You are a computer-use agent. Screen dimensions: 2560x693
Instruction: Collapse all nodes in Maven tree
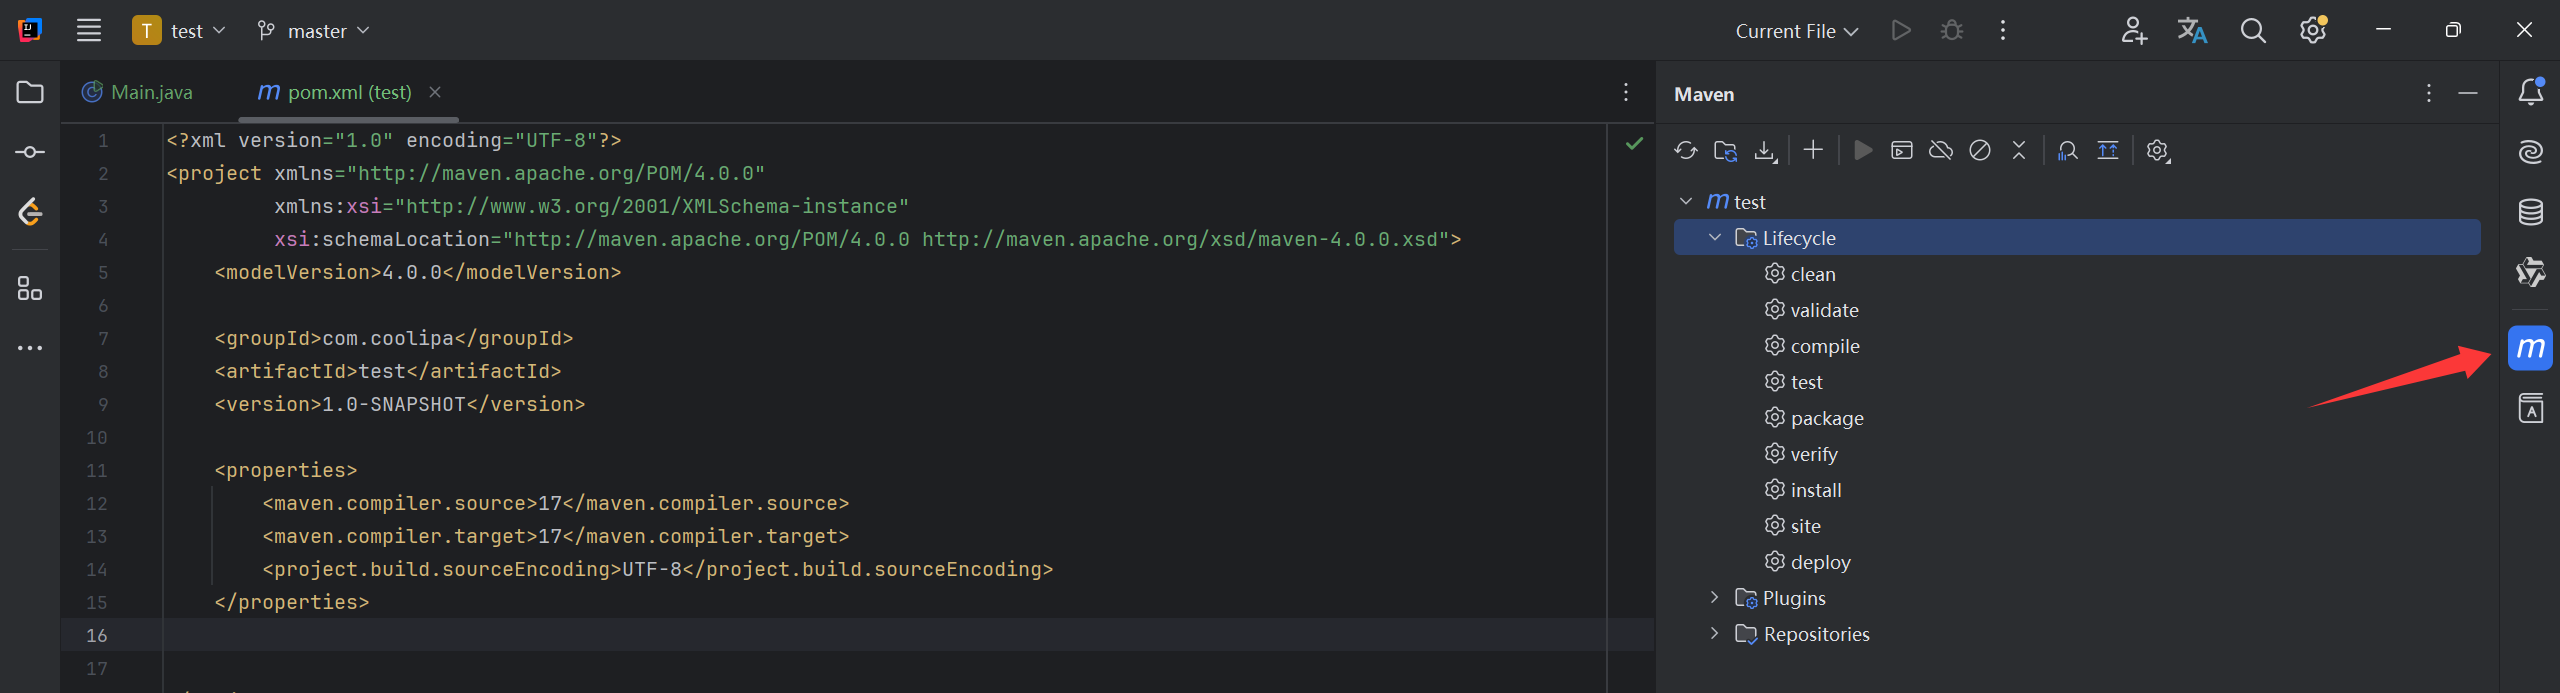click(2019, 151)
